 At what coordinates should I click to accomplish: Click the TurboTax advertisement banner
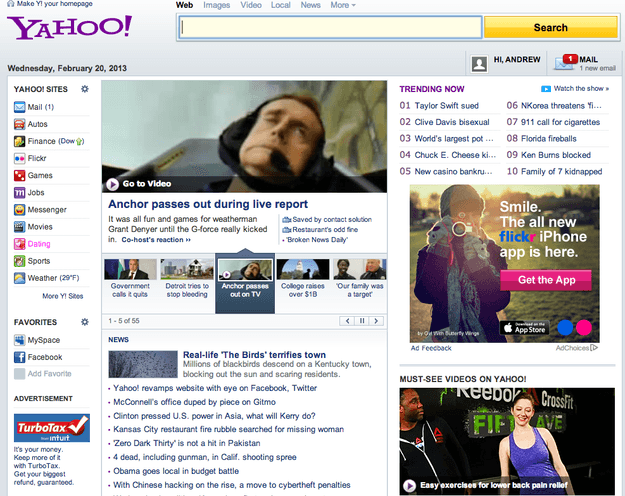click(x=52, y=428)
